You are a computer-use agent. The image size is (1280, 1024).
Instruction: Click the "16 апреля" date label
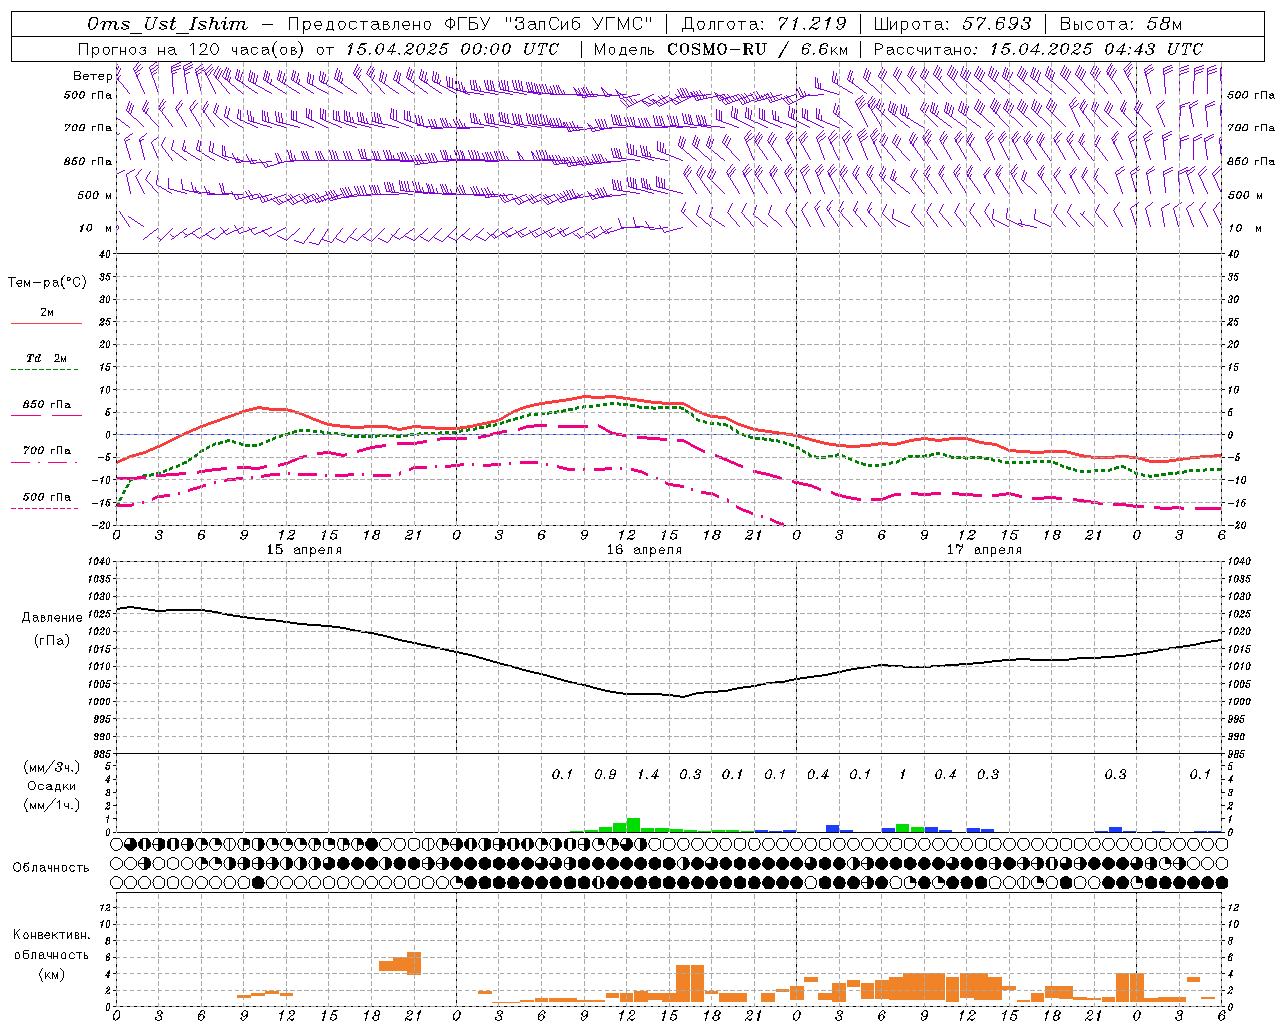coord(644,550)
